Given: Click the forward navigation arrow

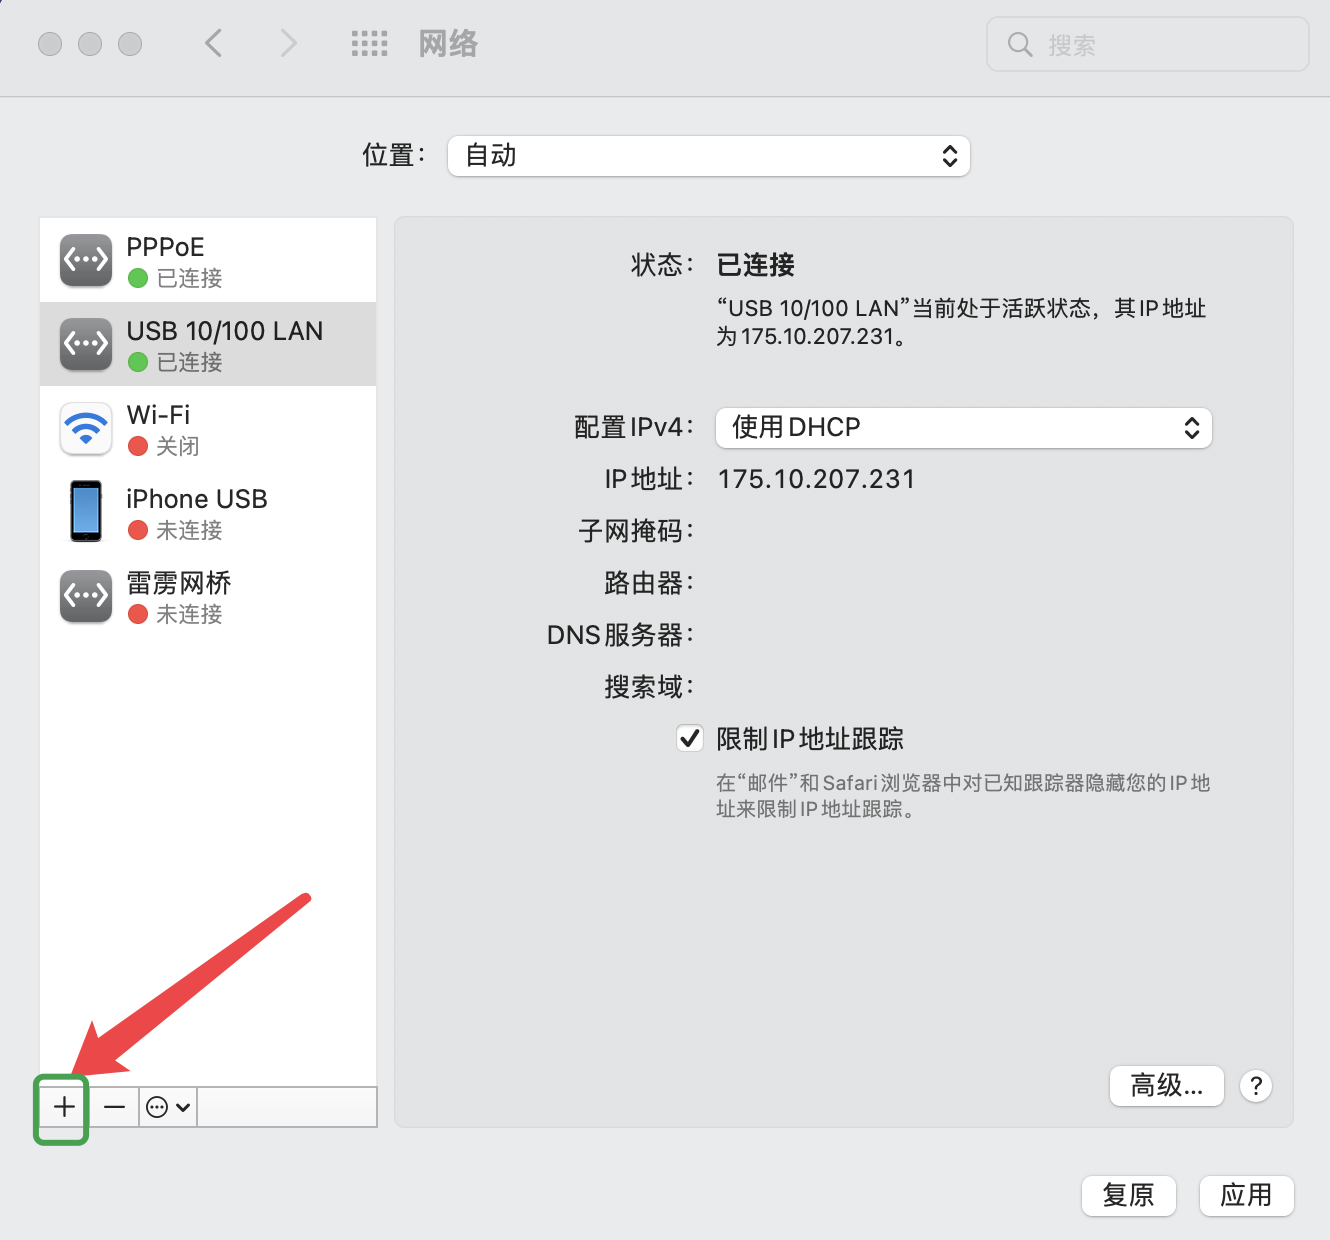Looking at the screenshot, I should click(288, 43).
